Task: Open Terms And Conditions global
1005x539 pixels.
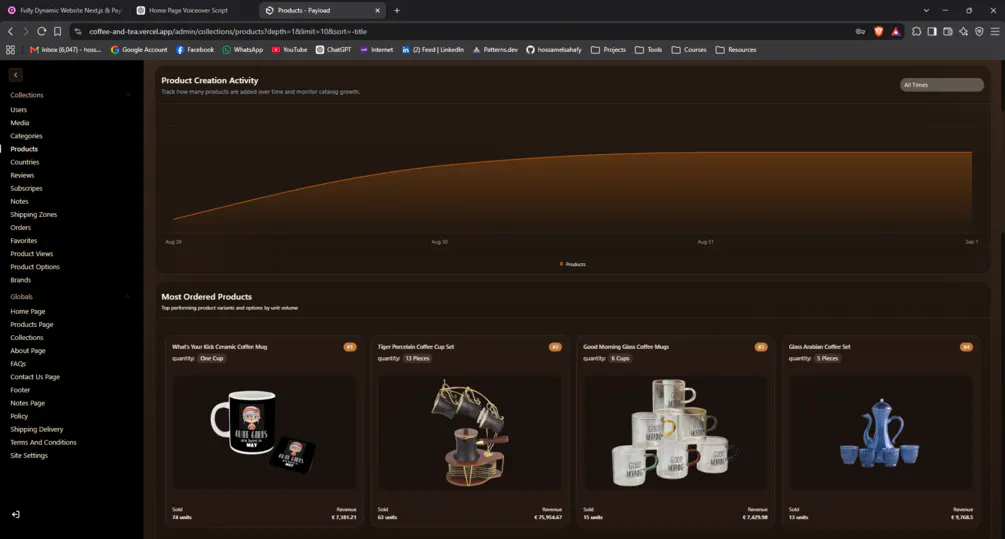Action: [43, 442]
